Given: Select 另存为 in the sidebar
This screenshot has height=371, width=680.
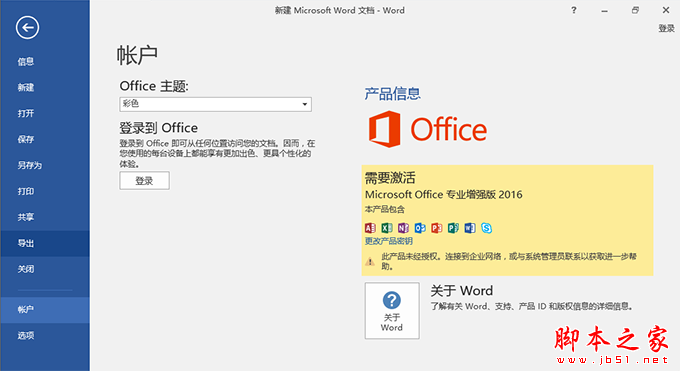Looking at the screenshot, I should click(45, 165).
